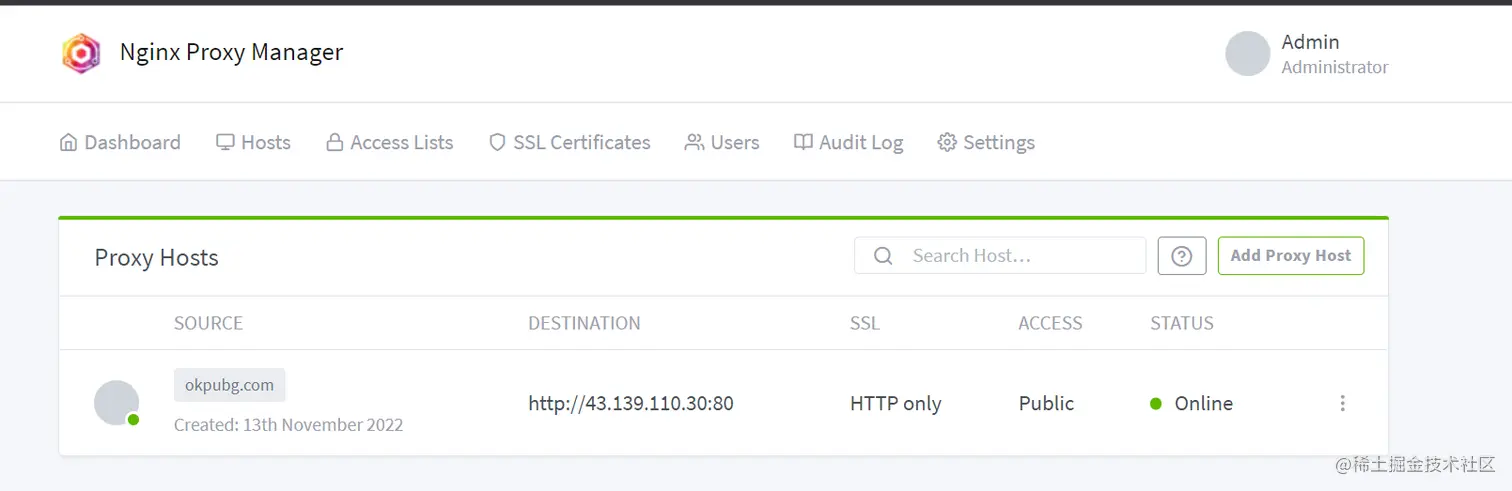1512x491 pixels.
Task: Click the Admin username label
Action: point(1310,42)
